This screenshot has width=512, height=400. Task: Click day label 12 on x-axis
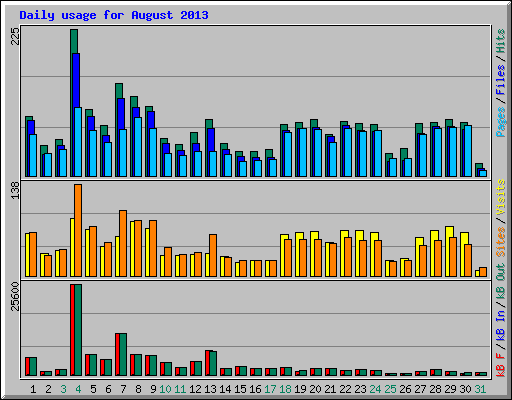[195, 389]
